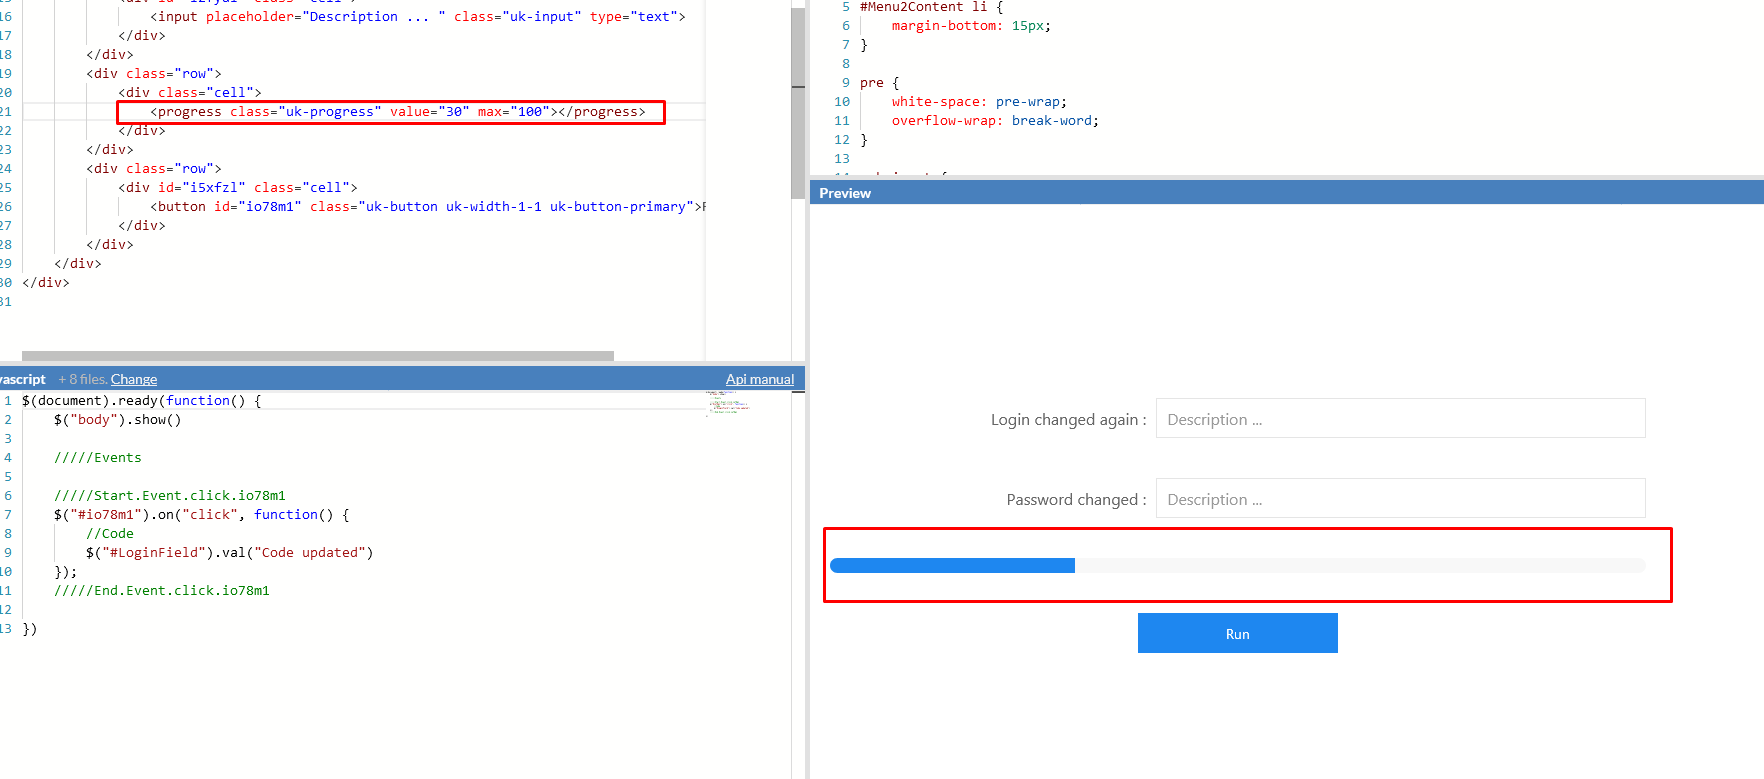Click the JavaScript editor minimap thumbnail
Image resolution: width=1764 pixels, height=779 pixels.
(x=727, y=402)
